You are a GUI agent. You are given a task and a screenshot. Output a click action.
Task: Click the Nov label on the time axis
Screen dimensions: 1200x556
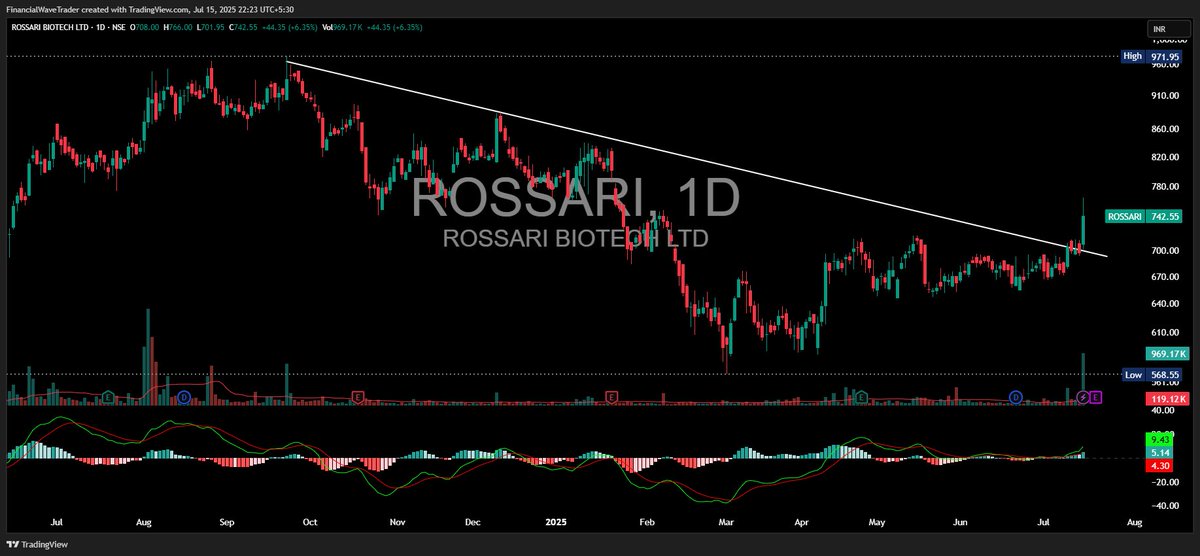click(x=397, y=522)
